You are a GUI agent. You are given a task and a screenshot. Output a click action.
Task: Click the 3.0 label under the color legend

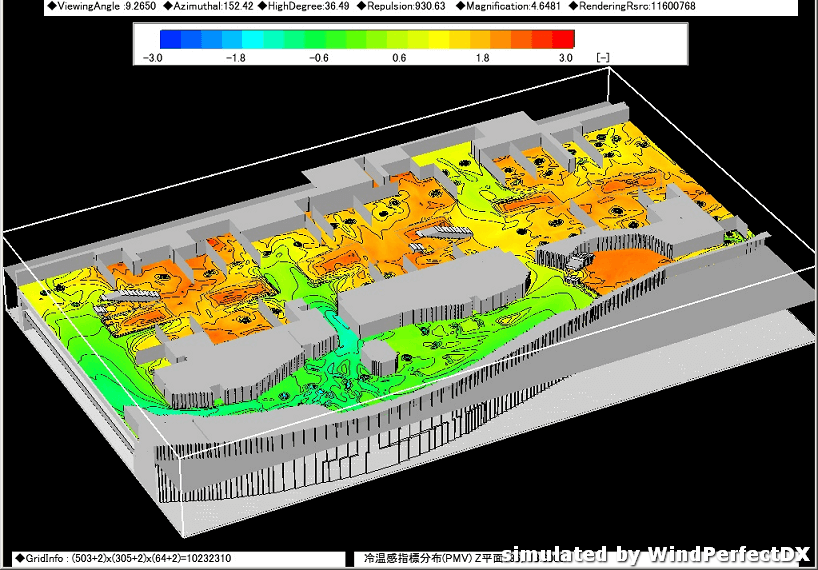pos(566,58)
